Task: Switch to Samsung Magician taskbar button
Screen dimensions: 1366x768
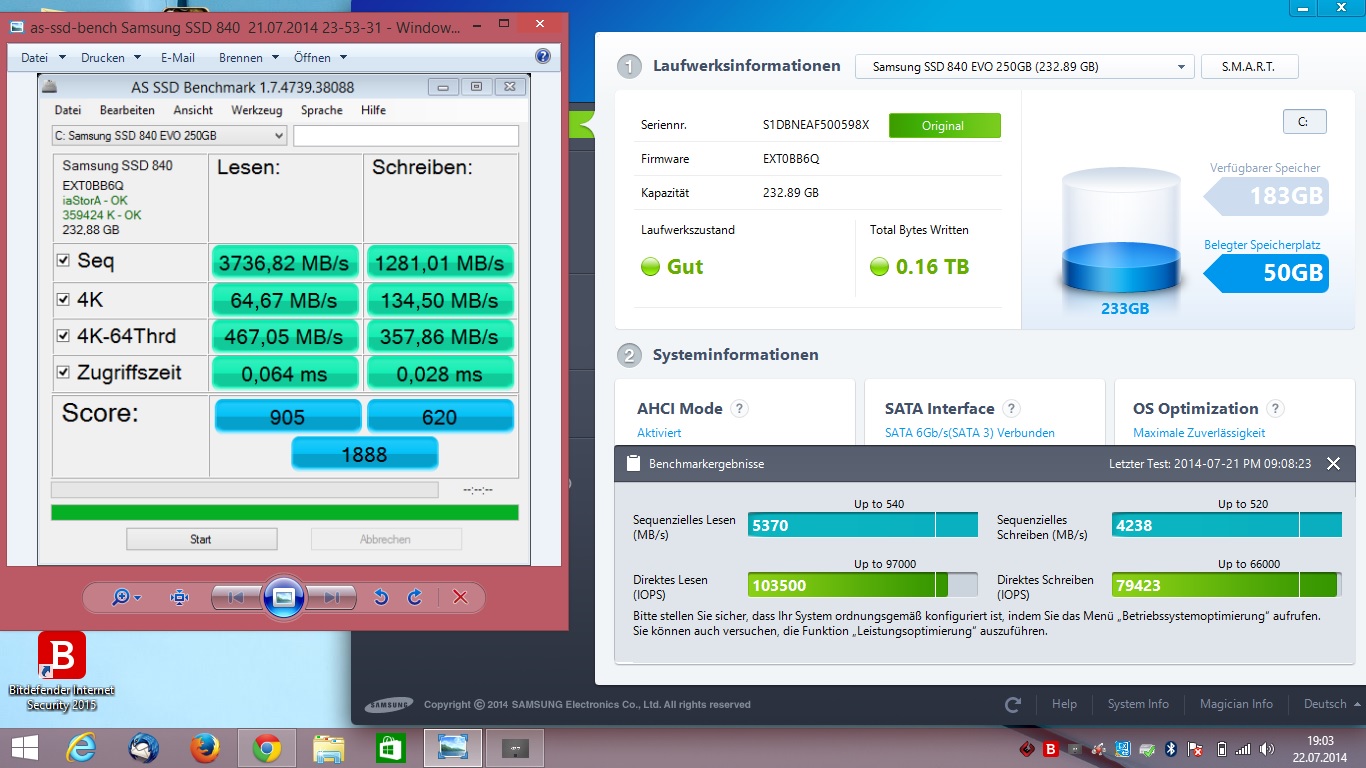Action: click(x=515, y=748)
